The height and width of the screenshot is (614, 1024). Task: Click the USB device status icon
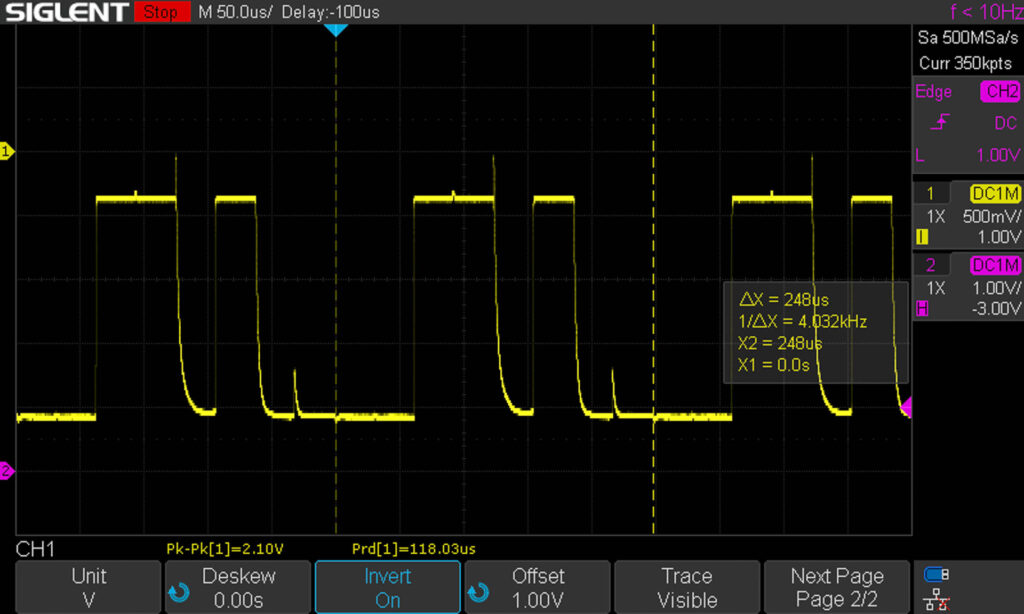point(936,574)
